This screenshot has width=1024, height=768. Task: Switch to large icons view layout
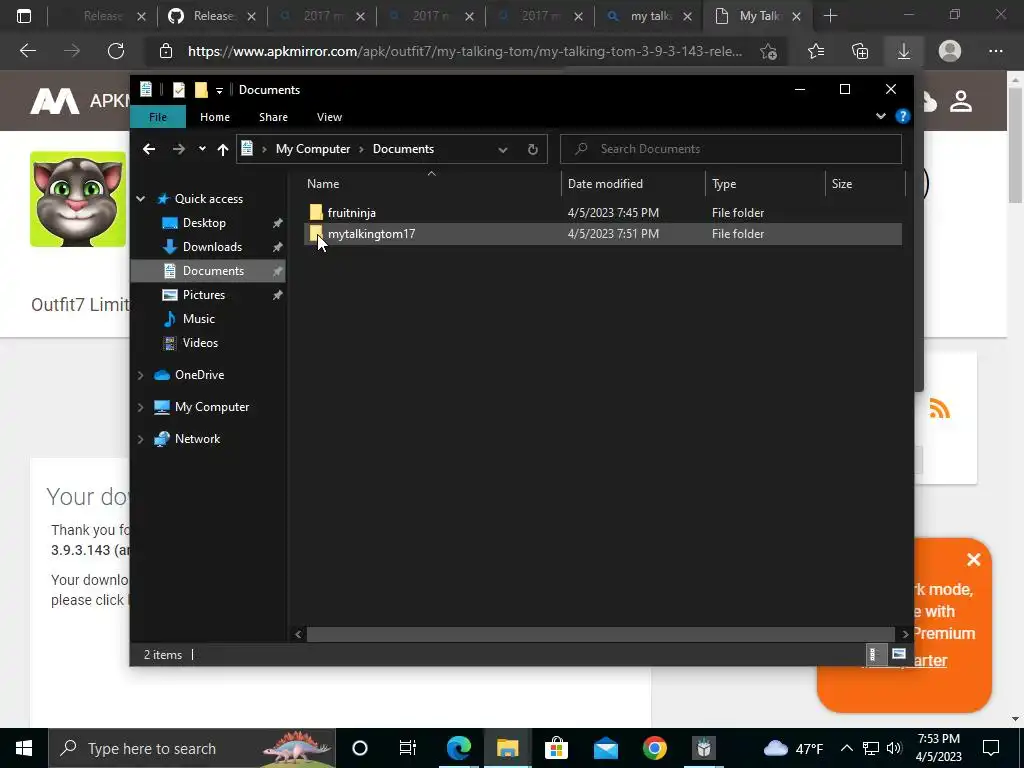(x=899, y=654)
